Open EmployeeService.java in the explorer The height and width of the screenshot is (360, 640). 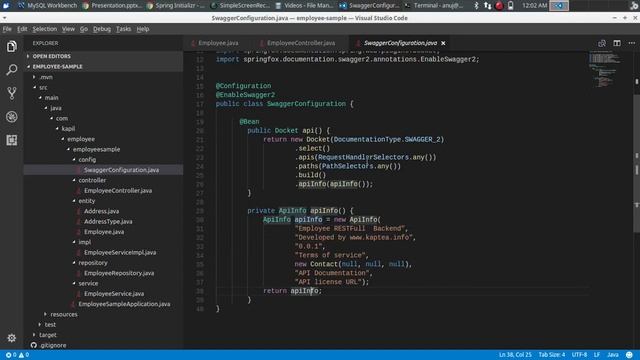pos(113,294)
